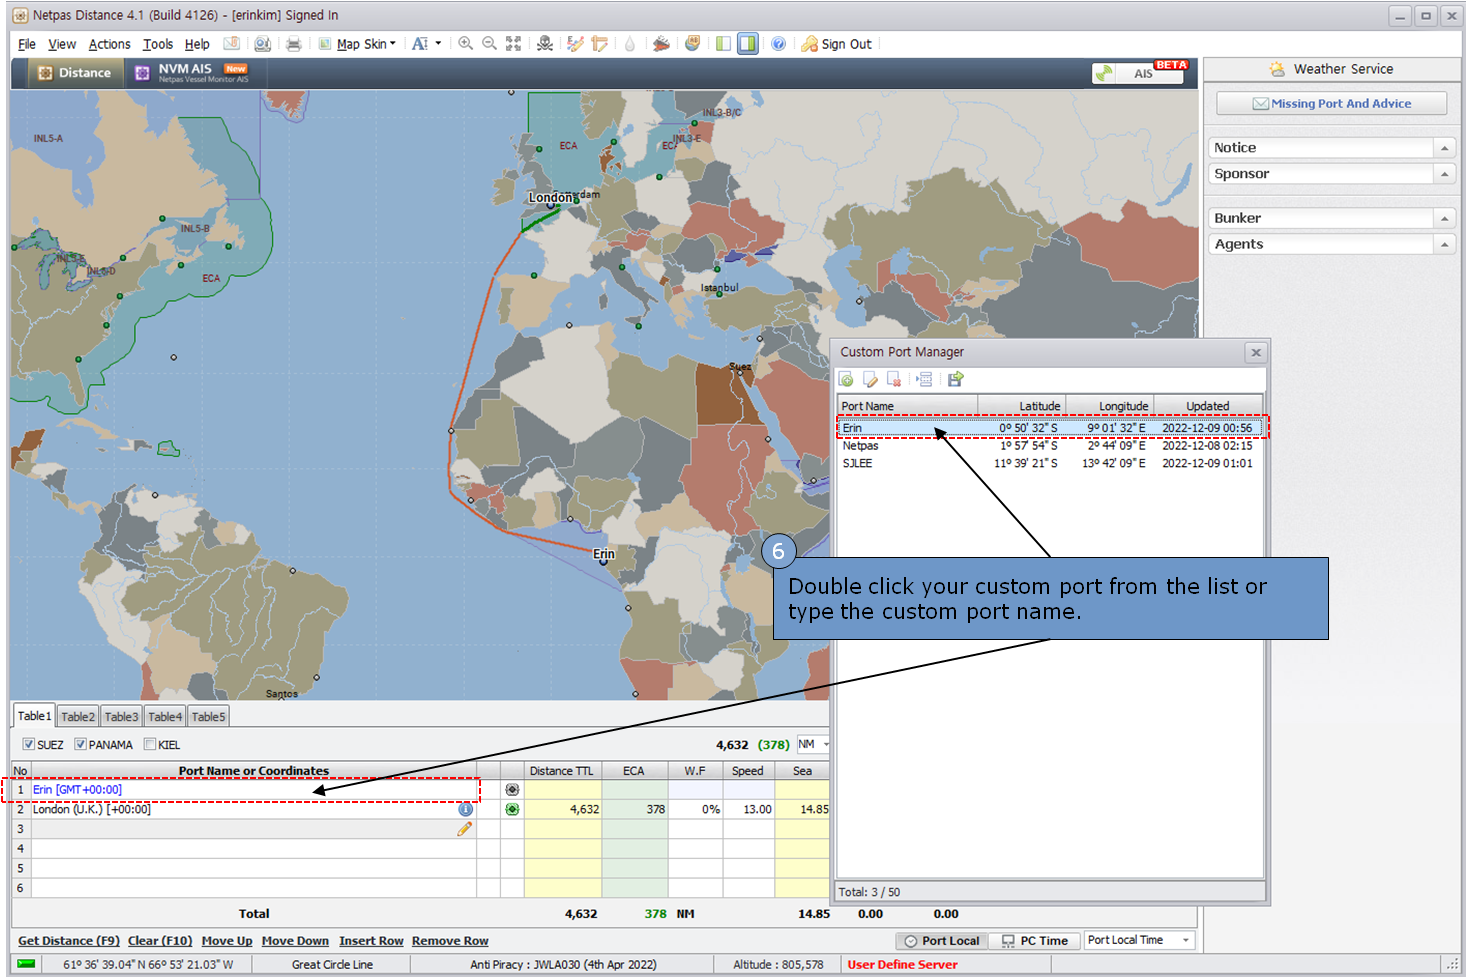The width and height of the screenshot is (1467, 978).
Task: Click the printer toolbar icon
Action: pos(293,44)
